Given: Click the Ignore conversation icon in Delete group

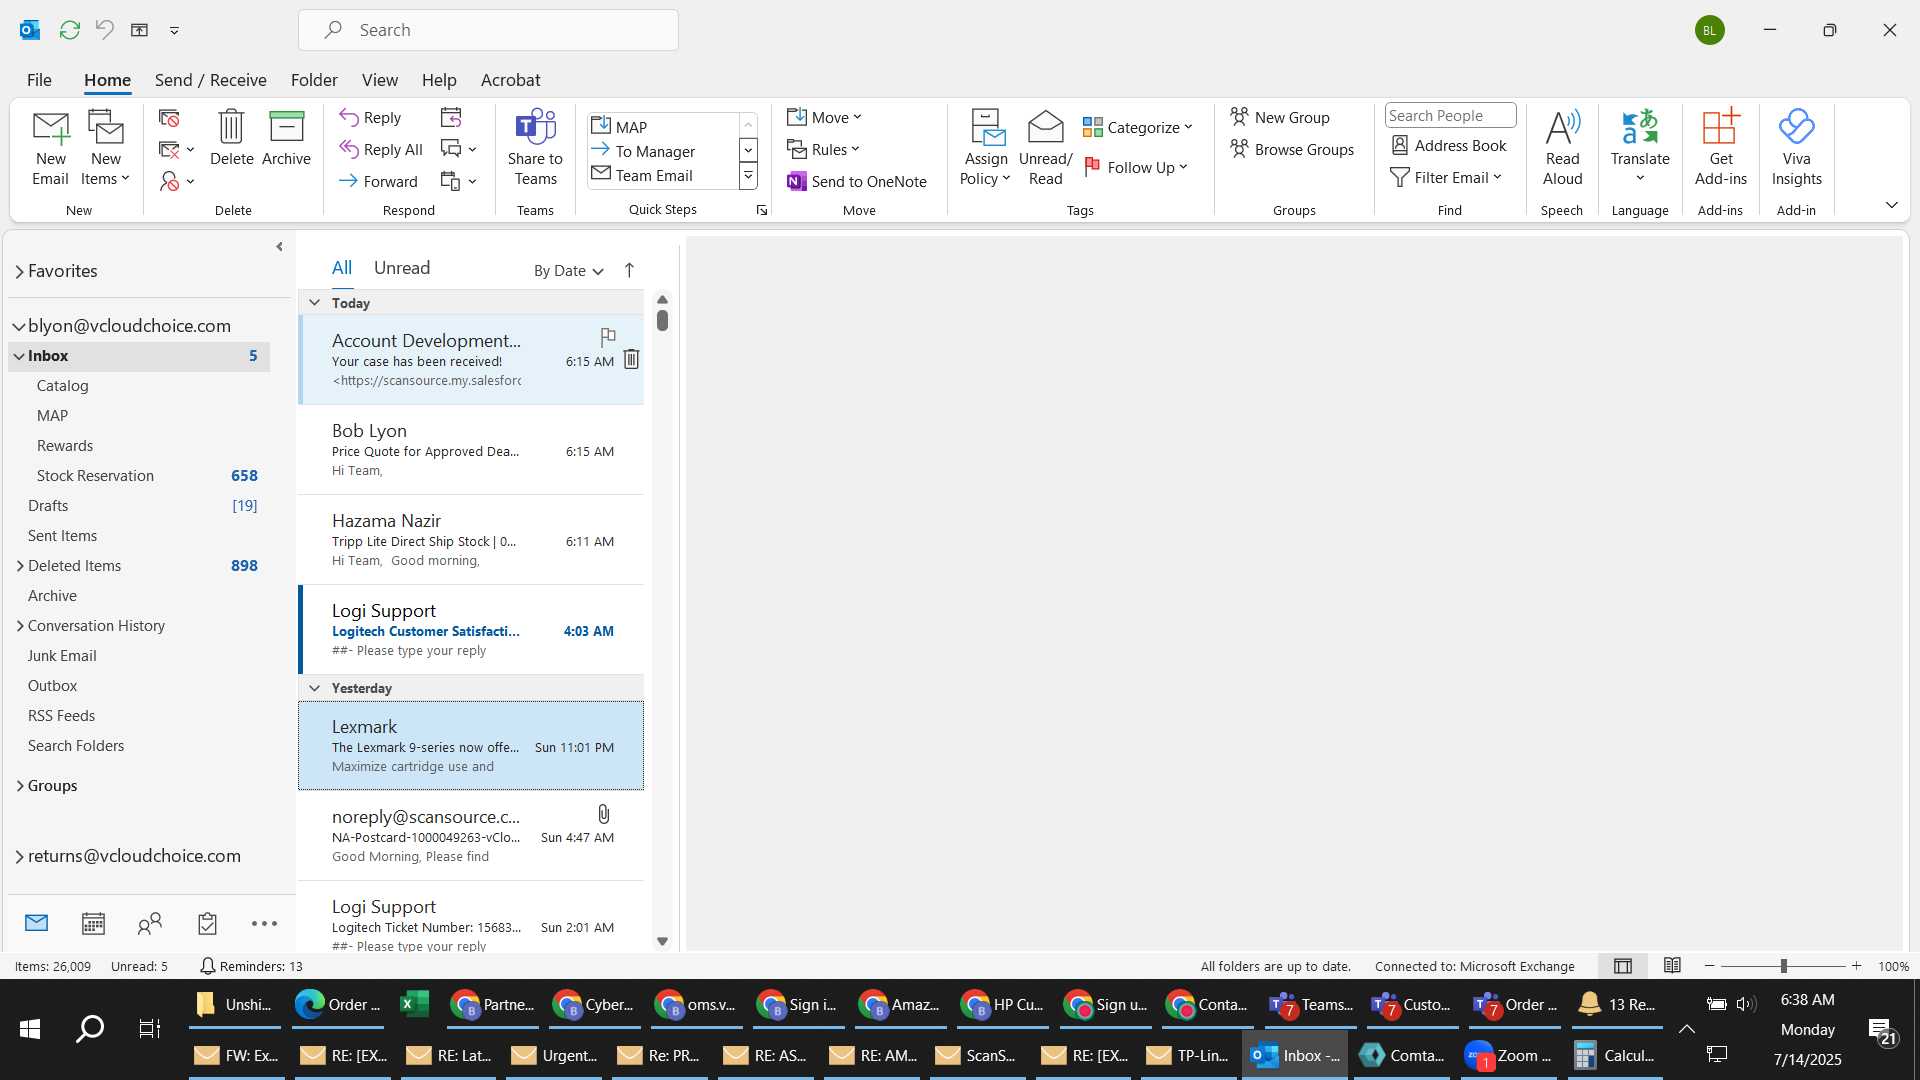Looking at the screenshot, I should 169,118.
